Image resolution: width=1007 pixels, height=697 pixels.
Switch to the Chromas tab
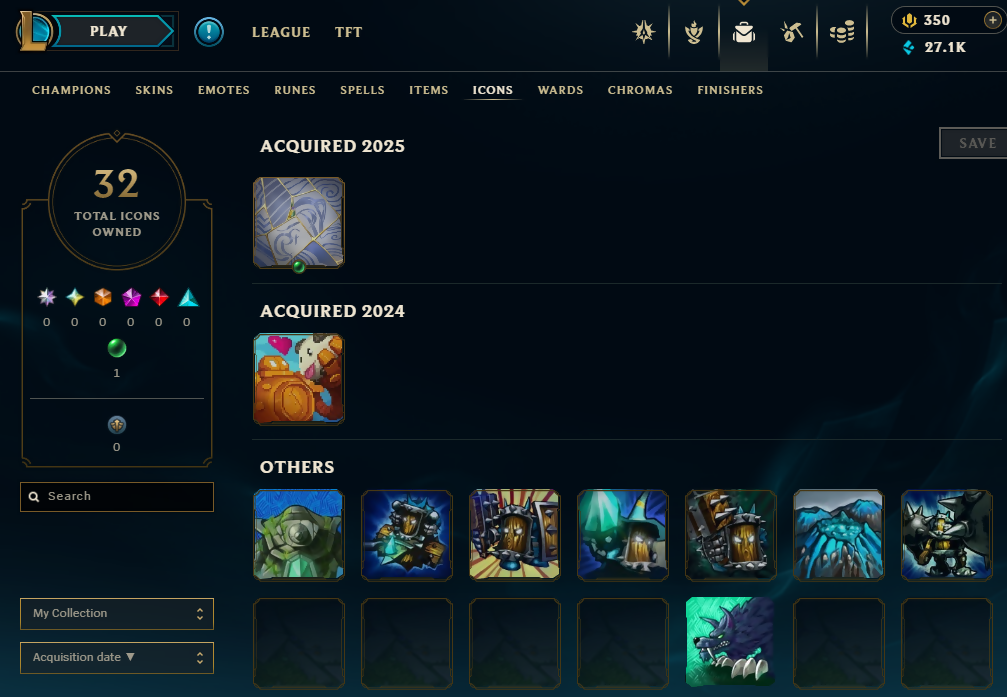[x=640, y=90]
